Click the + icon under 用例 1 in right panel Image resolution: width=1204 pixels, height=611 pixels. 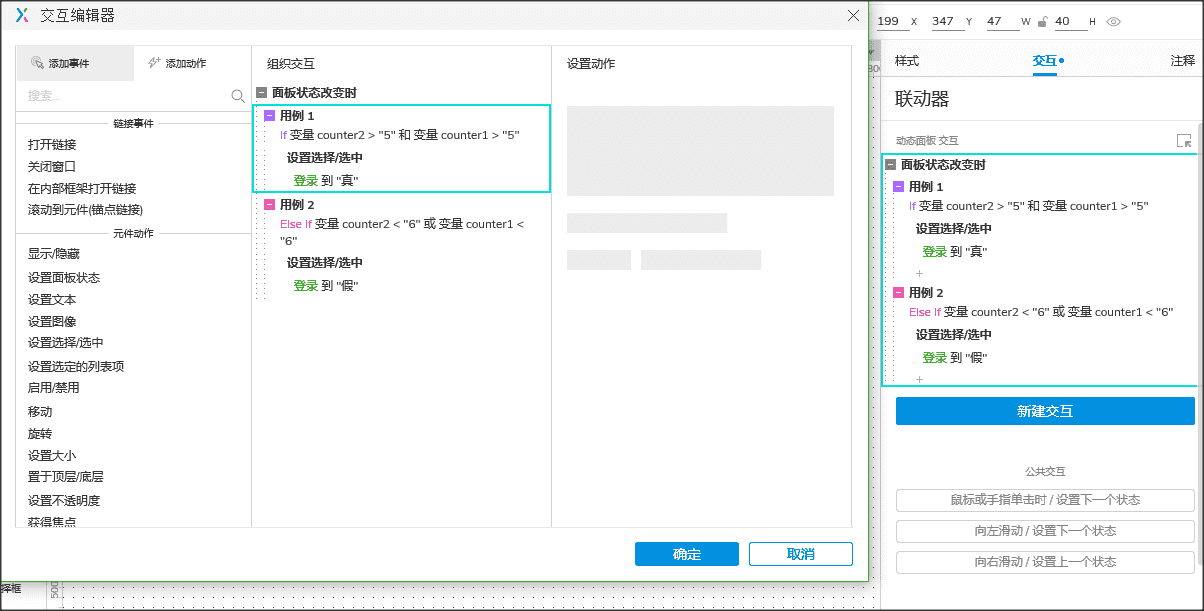point(919,272)
